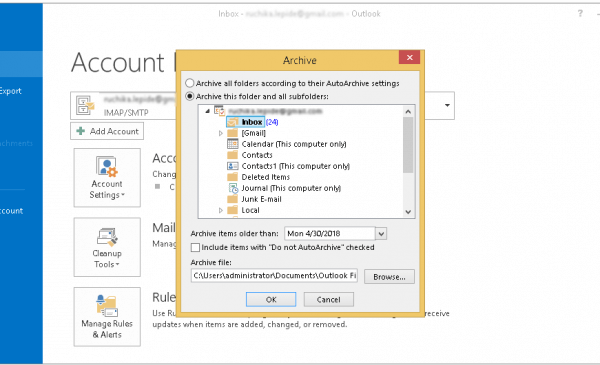
Task: Click the Archive file path field
Action: click(274, 275)
